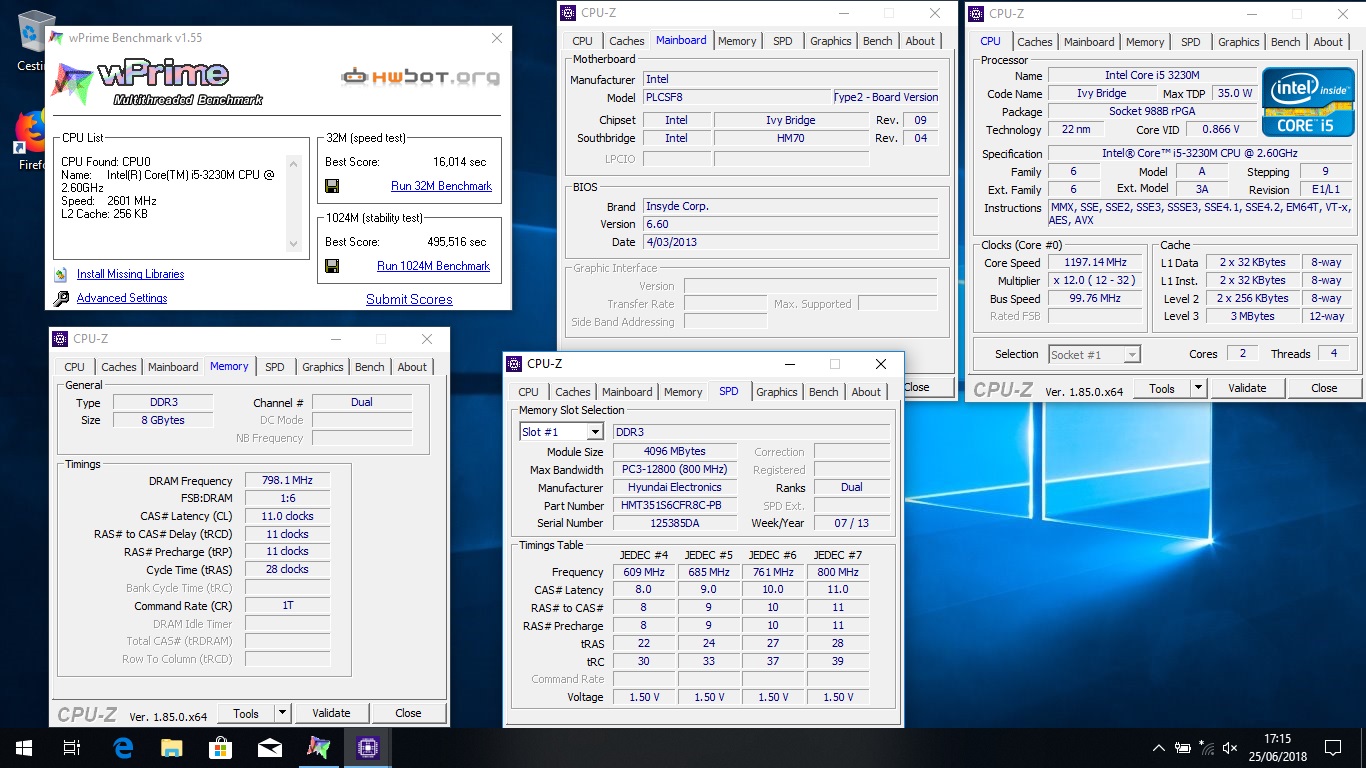Launch Microsoft Edge from the taskbar
Viewport: 1366px width, 768px height.
pos(123,747)
